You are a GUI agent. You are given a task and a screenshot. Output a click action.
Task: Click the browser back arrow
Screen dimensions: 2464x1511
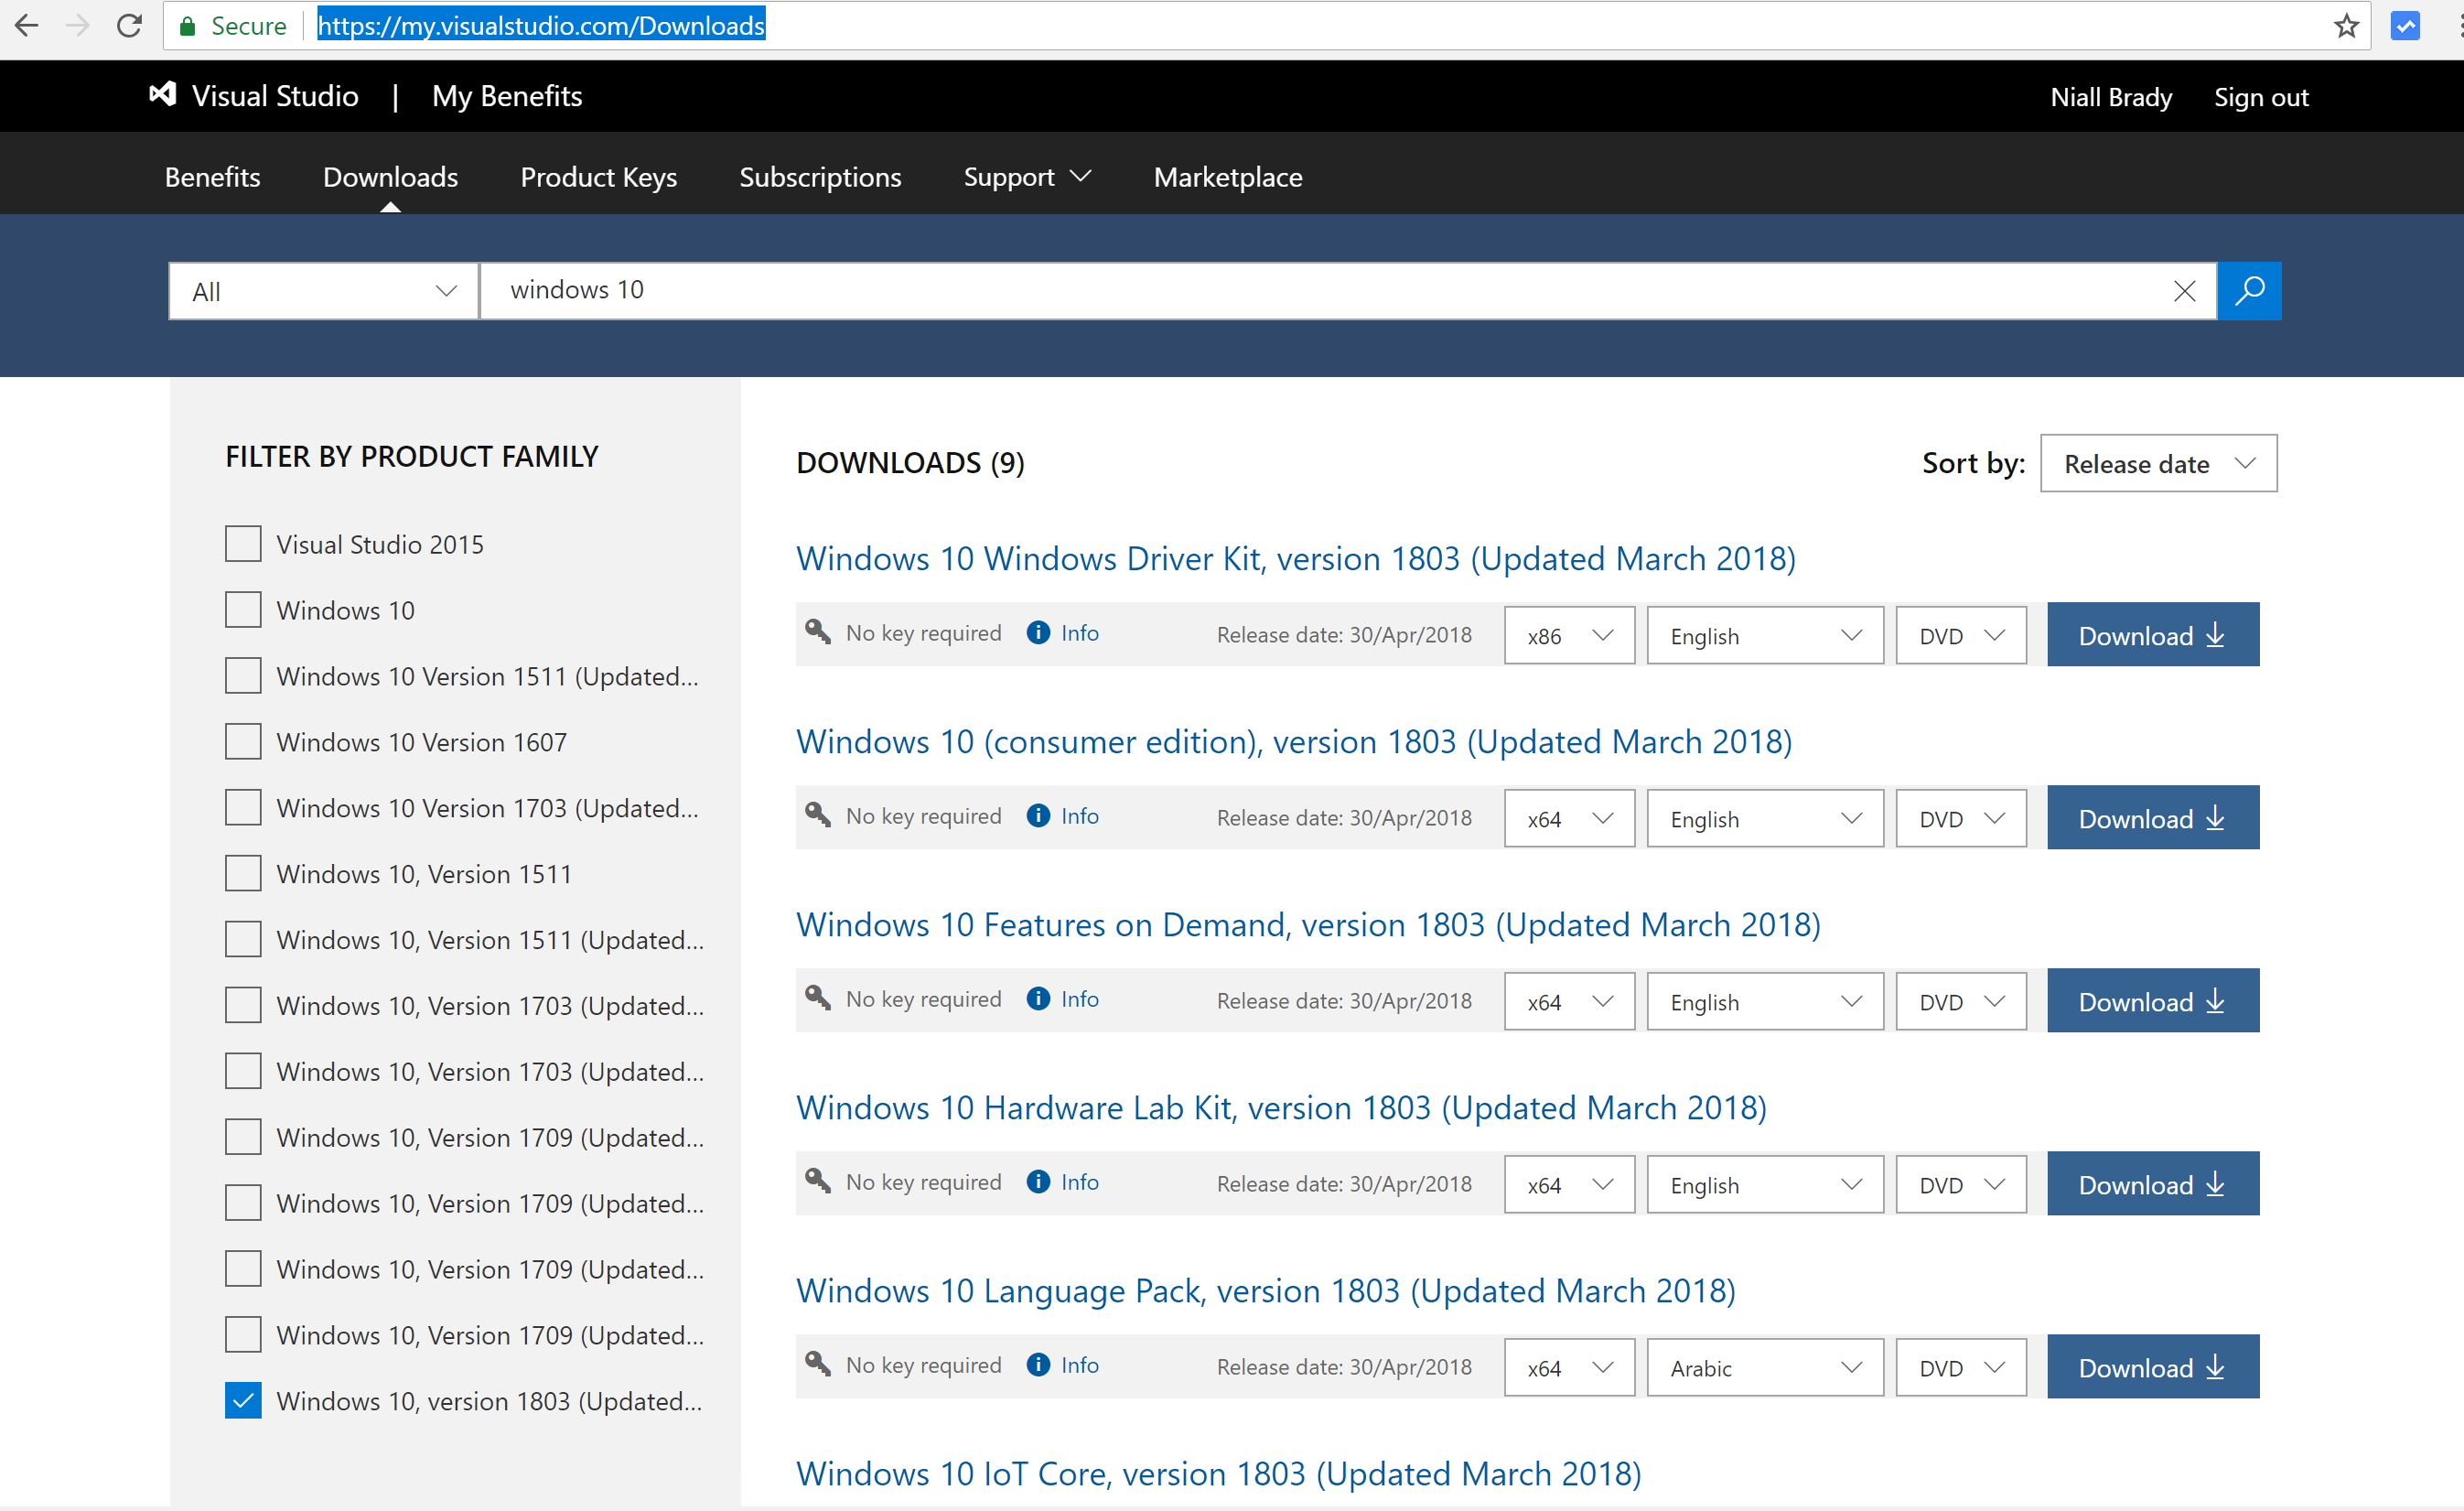[27, 25]
